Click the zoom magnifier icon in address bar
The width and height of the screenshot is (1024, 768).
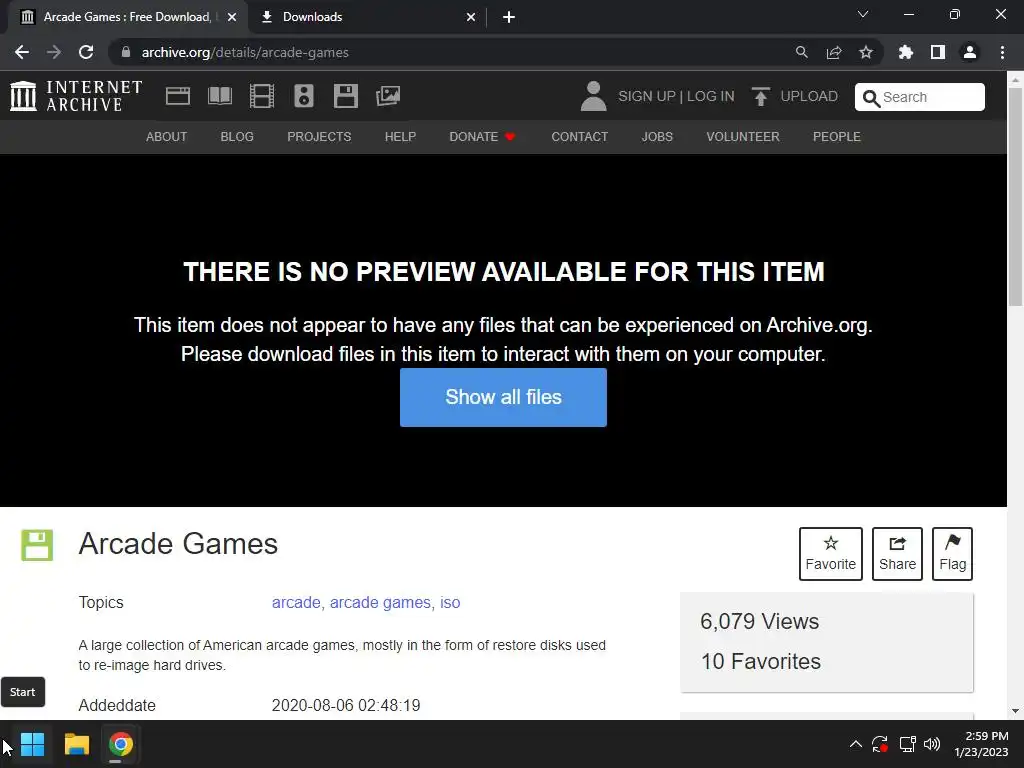[x=801, y=52]
